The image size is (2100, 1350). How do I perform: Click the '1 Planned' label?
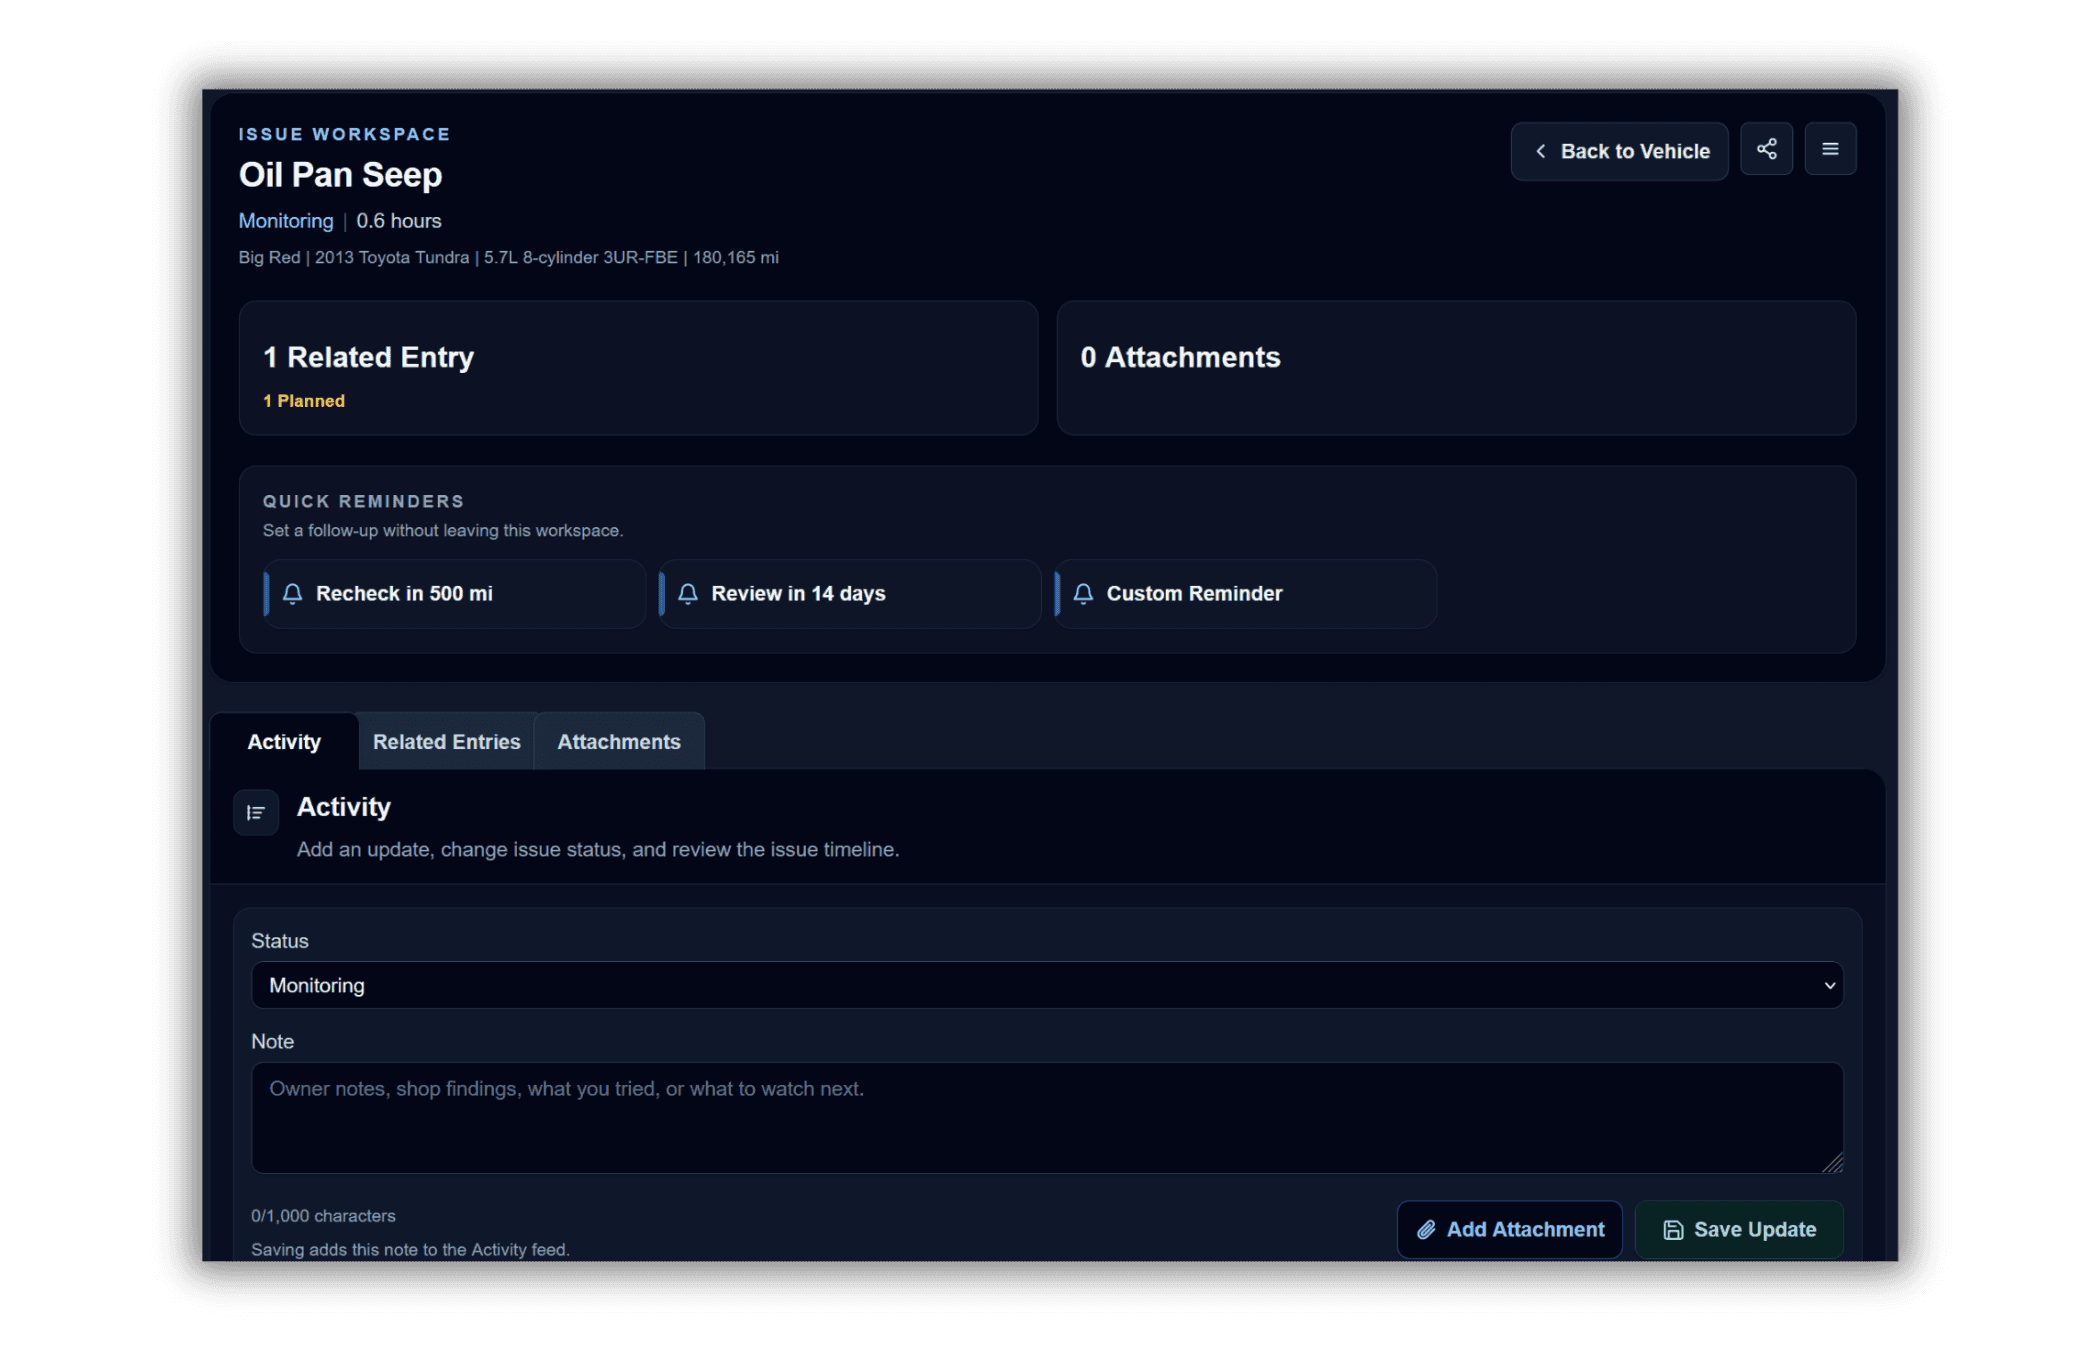click(x=304, y=400)
